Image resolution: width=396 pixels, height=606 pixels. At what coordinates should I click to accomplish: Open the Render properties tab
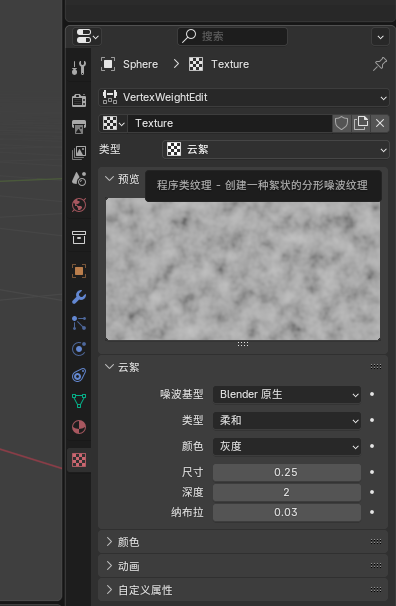(x=79, y=100)
